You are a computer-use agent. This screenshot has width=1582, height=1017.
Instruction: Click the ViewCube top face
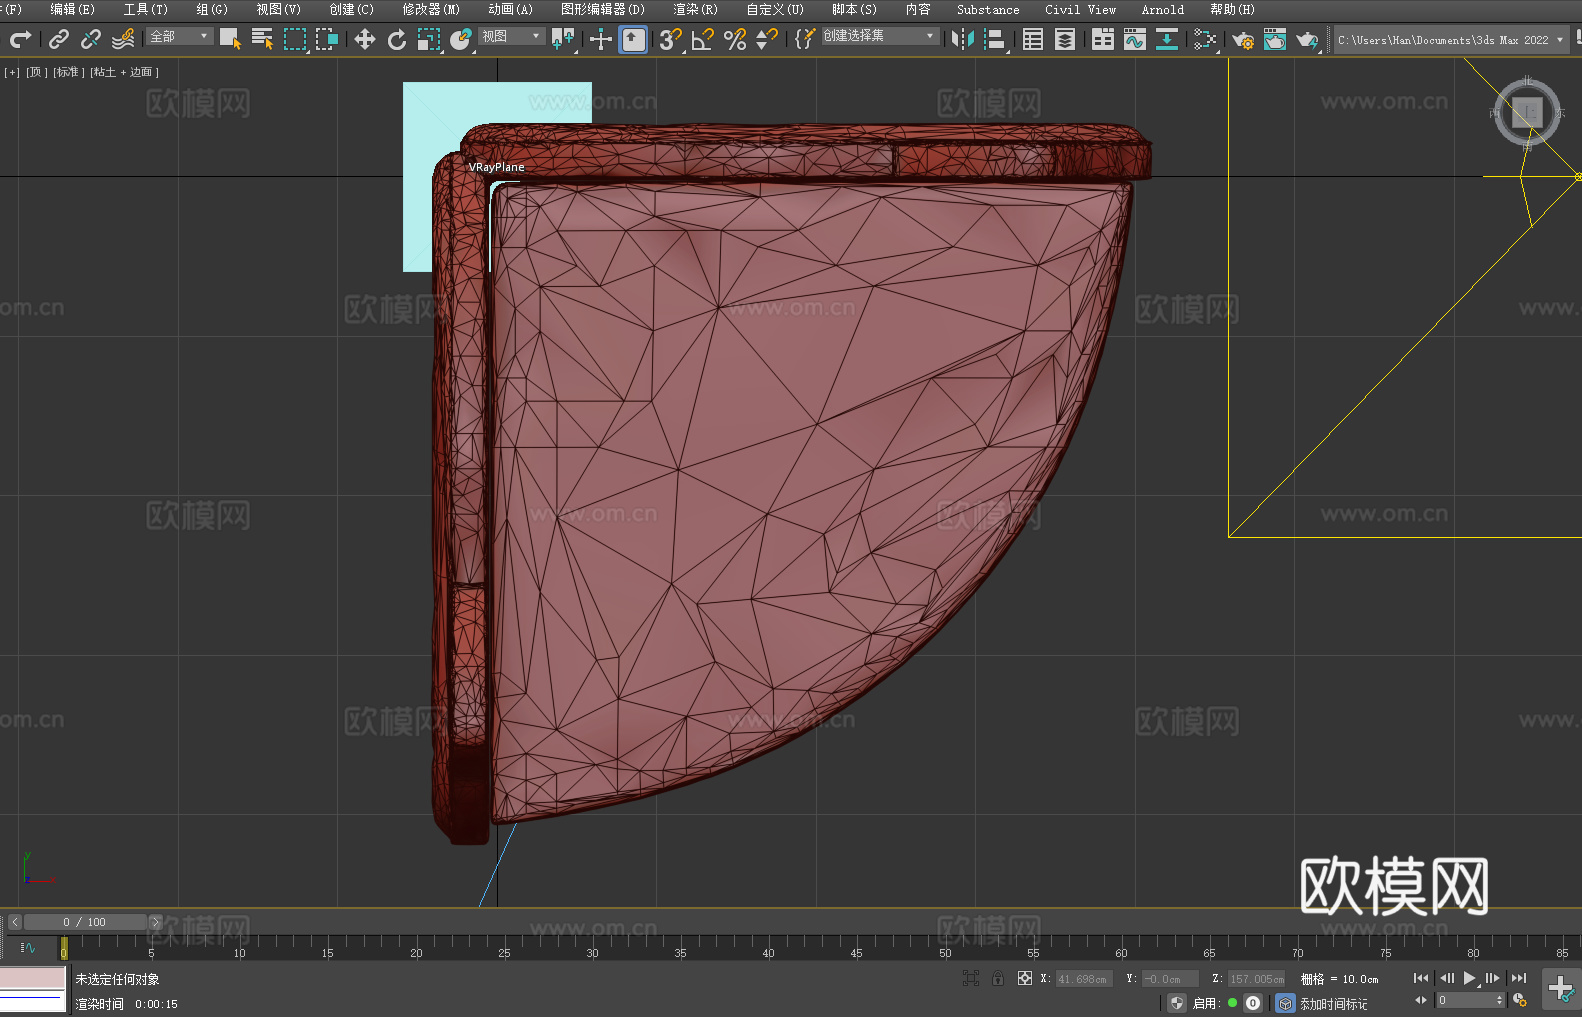pos(1527,112)
